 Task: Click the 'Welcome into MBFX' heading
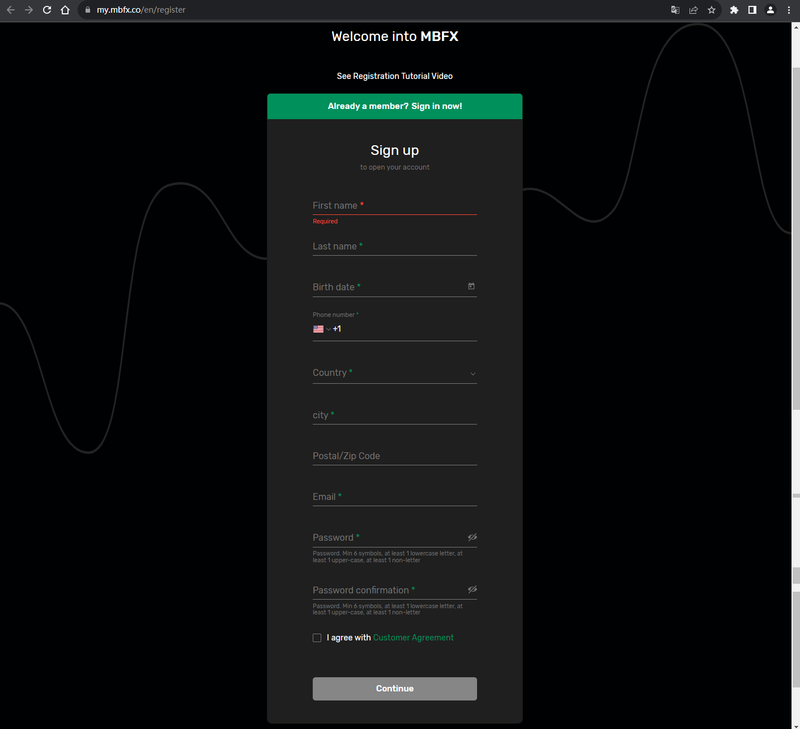click(x=394, y=36)
